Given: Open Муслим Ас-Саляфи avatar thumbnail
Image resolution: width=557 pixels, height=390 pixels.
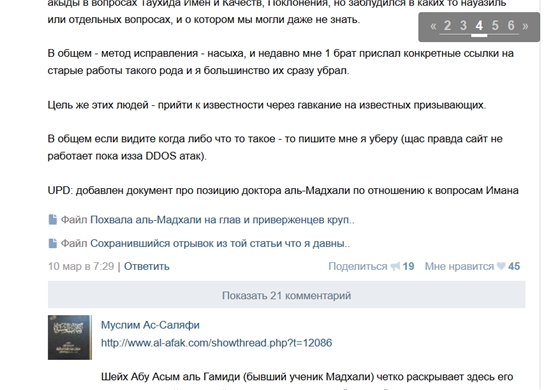Looking at the screenshot, I should click(x=70, y=337).
